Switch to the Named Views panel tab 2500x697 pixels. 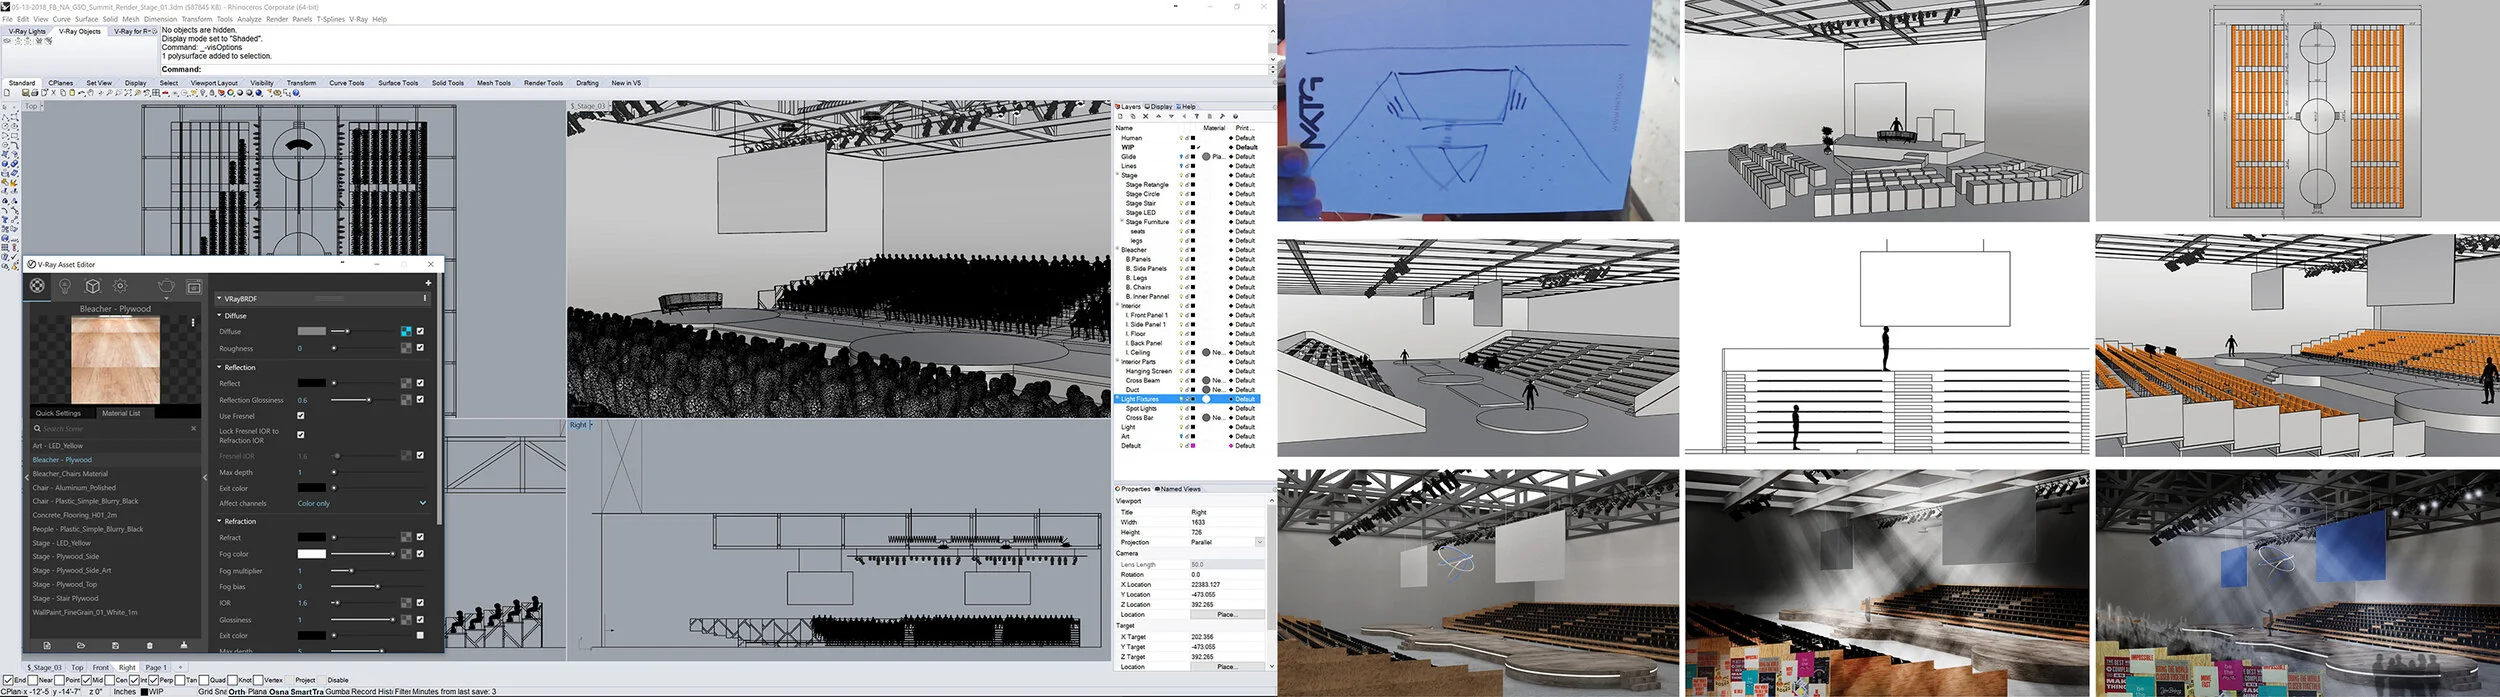[1180, 489]
